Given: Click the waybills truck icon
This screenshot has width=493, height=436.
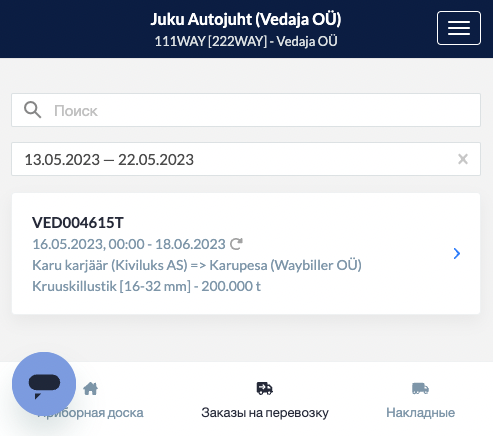Looking at the screenshot, I should point(420,389).
